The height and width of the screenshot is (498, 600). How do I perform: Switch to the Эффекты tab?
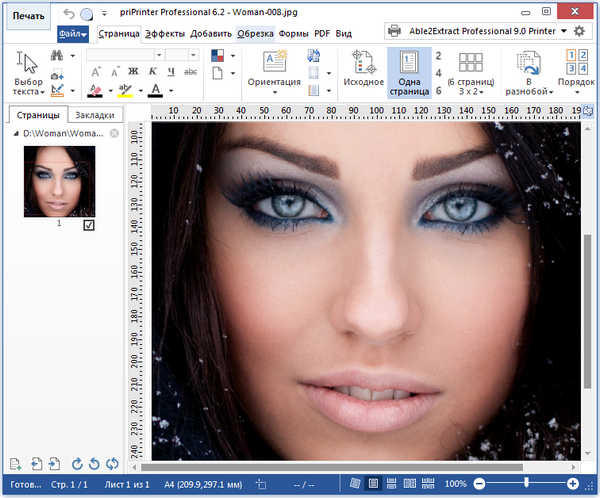coord(164,33)
